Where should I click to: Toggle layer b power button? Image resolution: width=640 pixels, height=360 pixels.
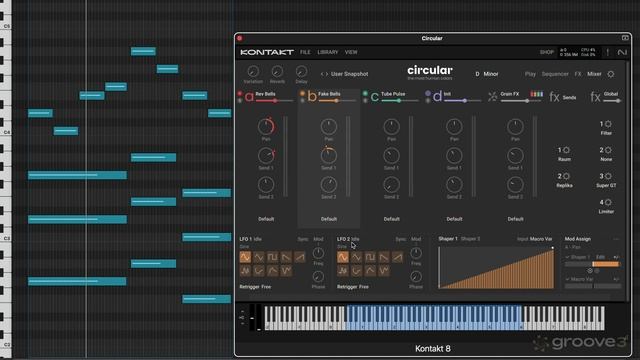tap(302, 93)
